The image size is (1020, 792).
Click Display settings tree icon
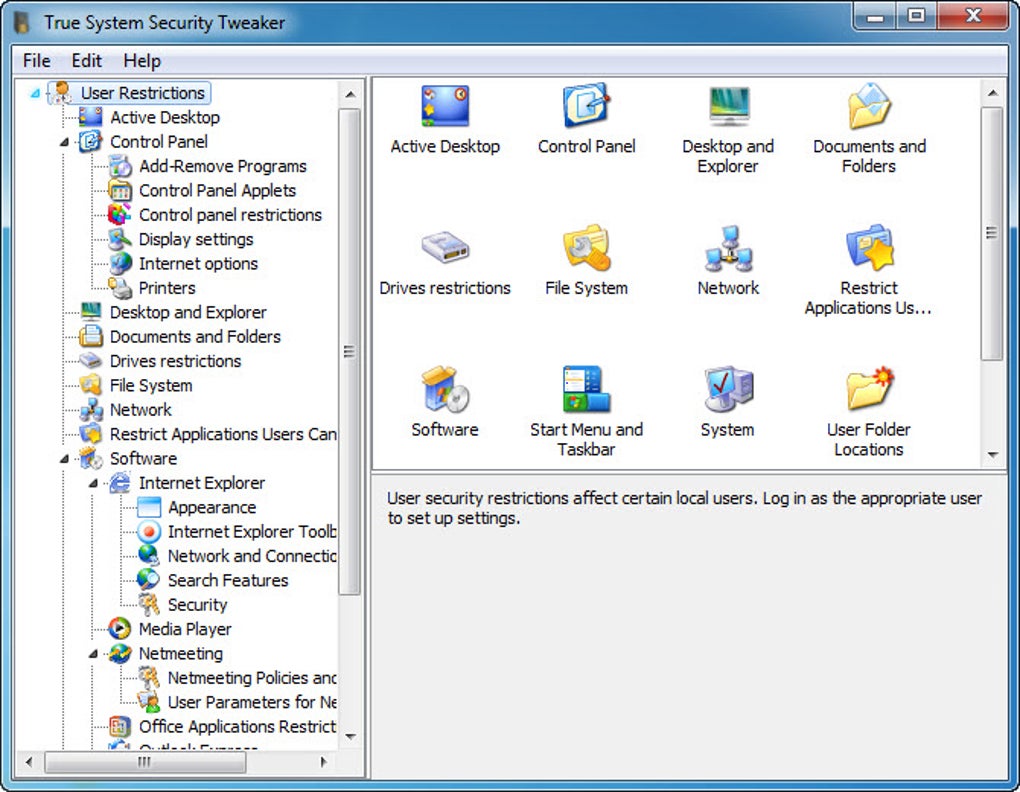[120, 239]
